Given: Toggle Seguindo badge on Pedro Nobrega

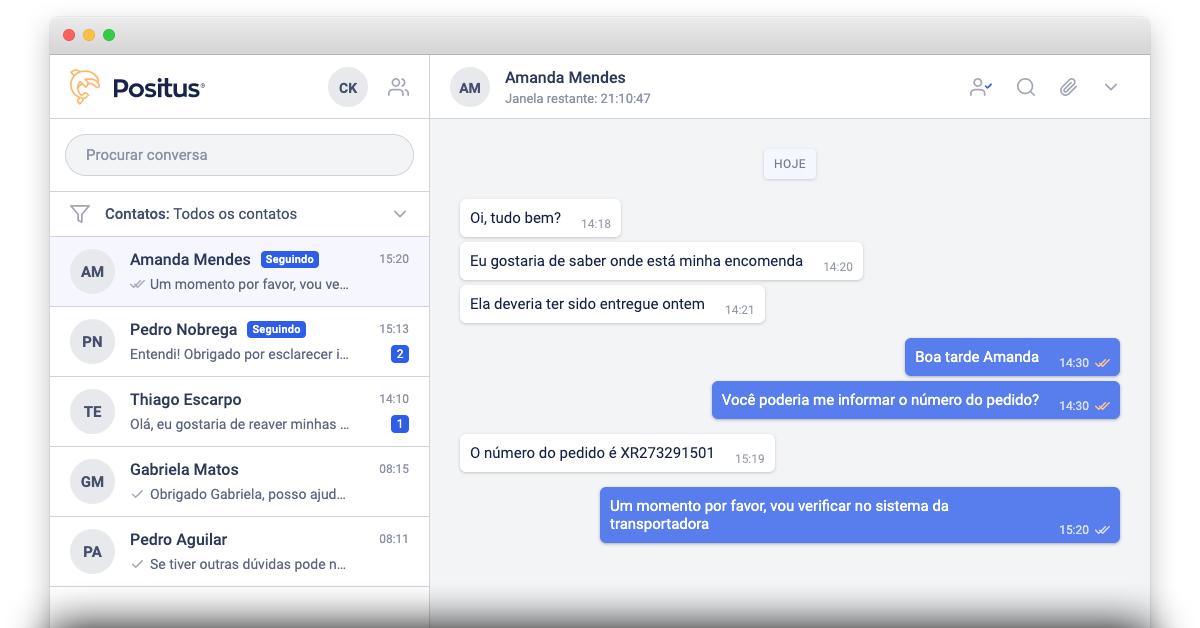Looking at the screenshot, I should pos(275,329).
